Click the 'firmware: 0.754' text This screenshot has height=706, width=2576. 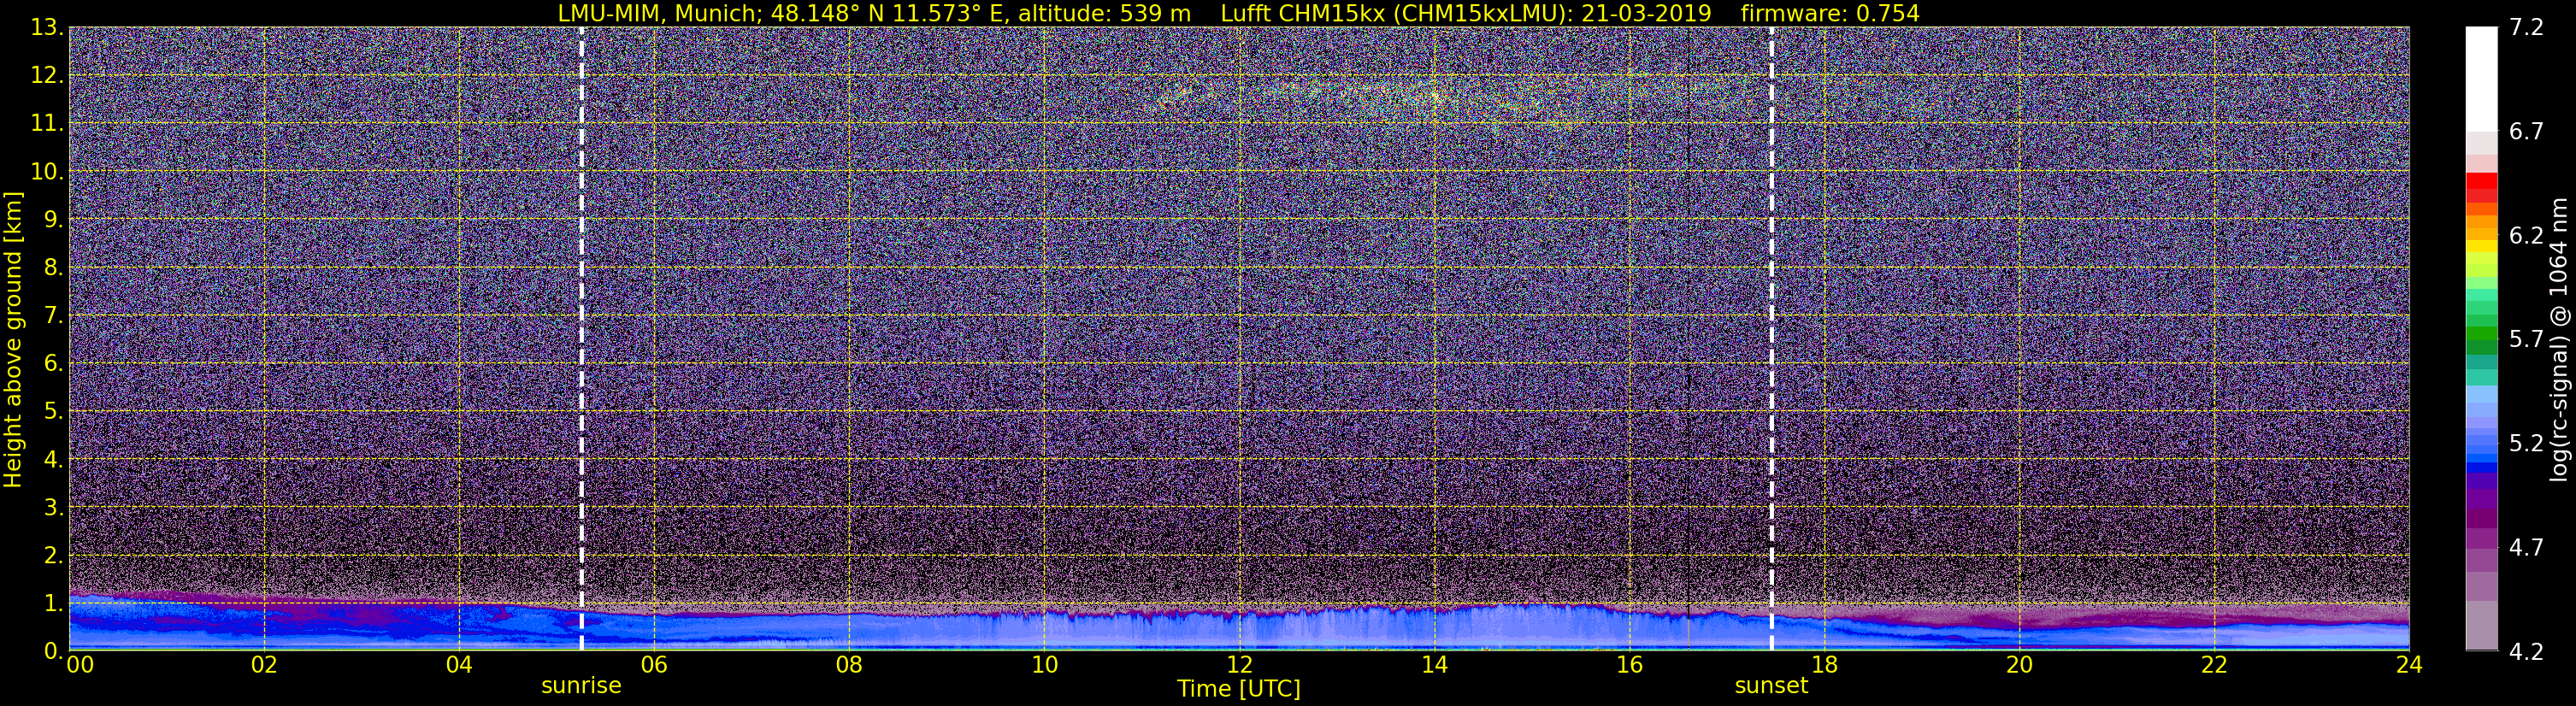point(1830,13)
